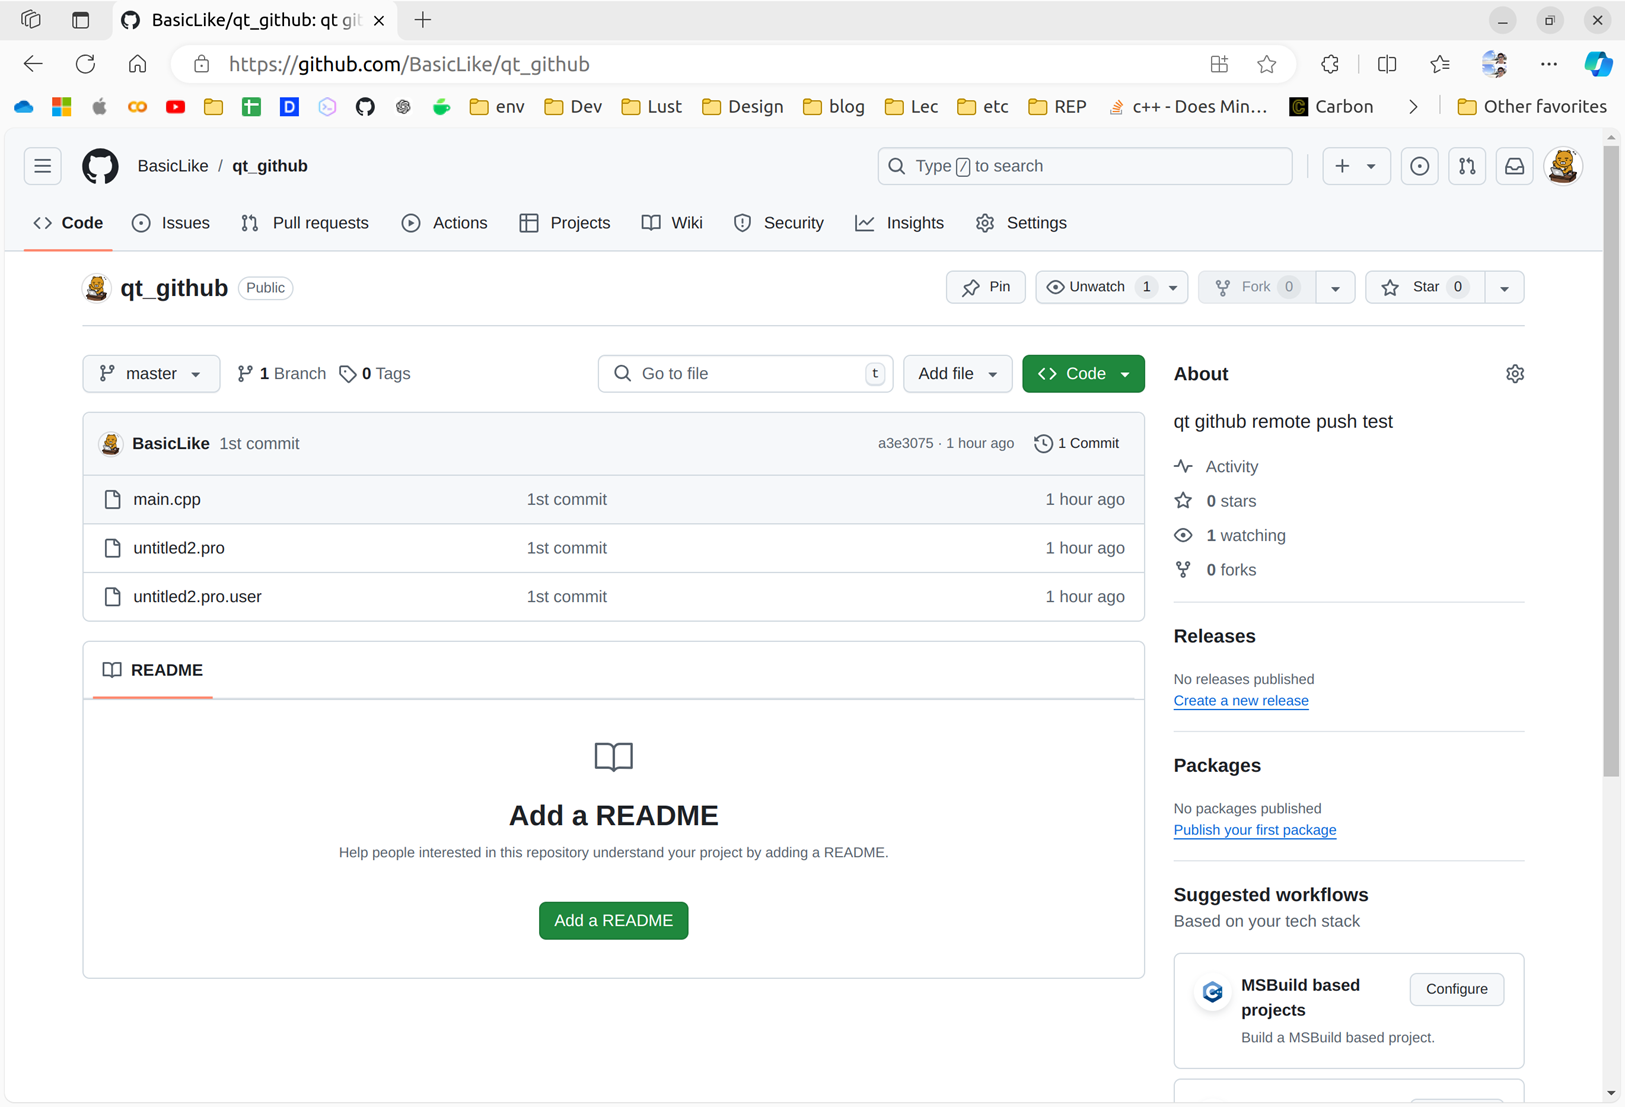Open Other favorites folder
Viewport: 1625px width, 1107px height.
pyautogui.click(x=1531, y=107)
